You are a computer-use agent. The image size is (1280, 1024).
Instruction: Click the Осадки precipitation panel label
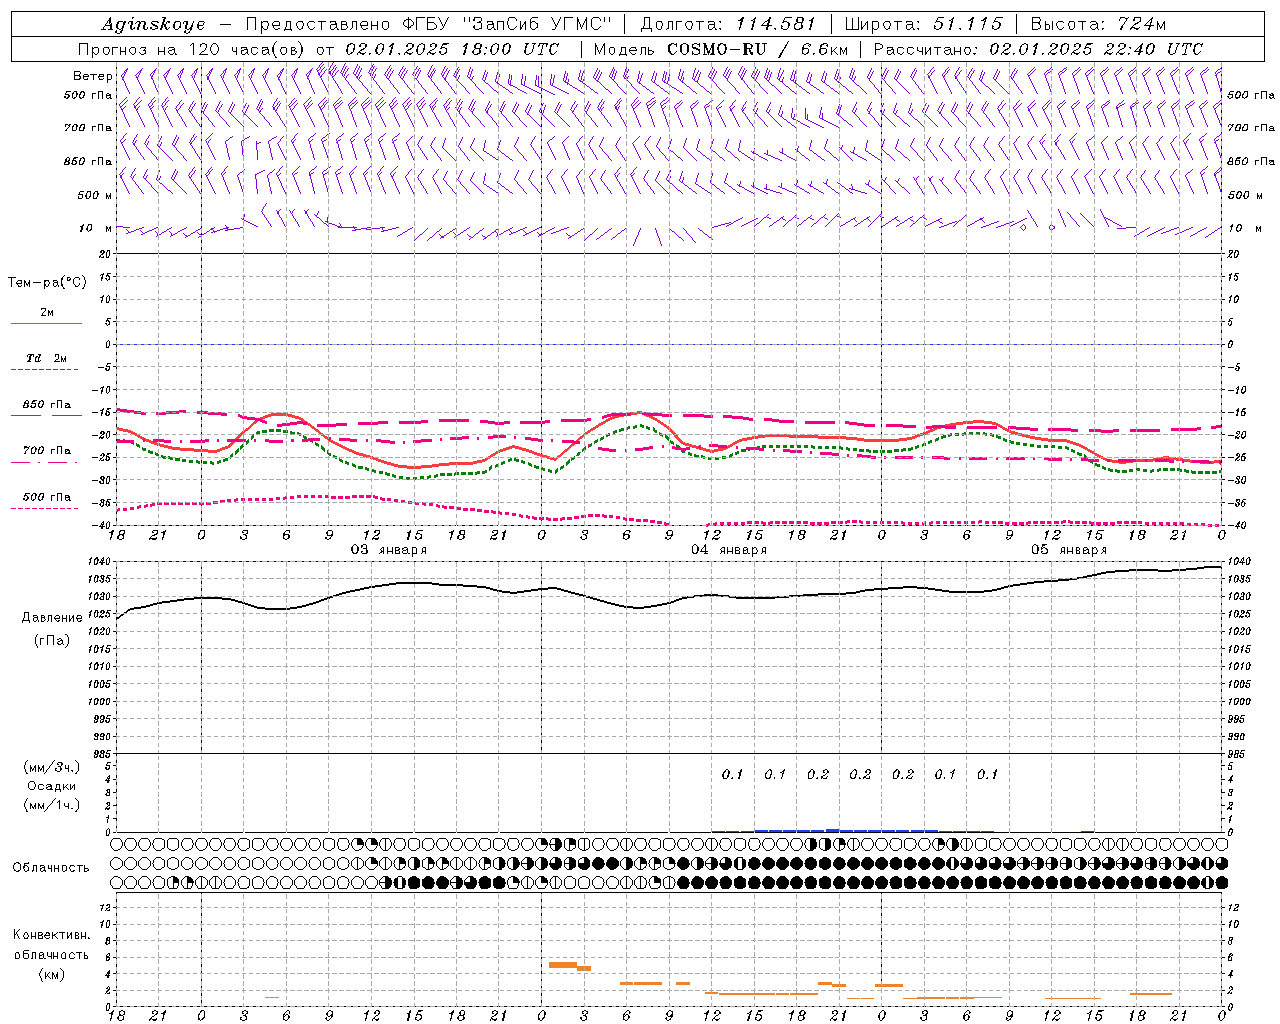coord(51,786)
